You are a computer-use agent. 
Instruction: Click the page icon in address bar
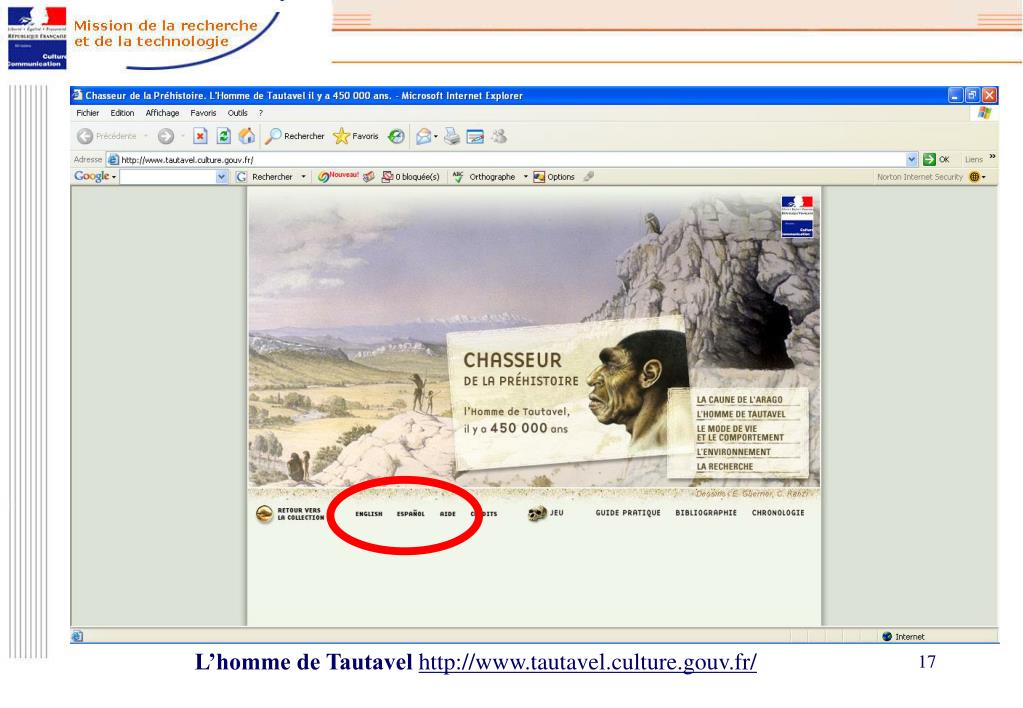(113, 159)
